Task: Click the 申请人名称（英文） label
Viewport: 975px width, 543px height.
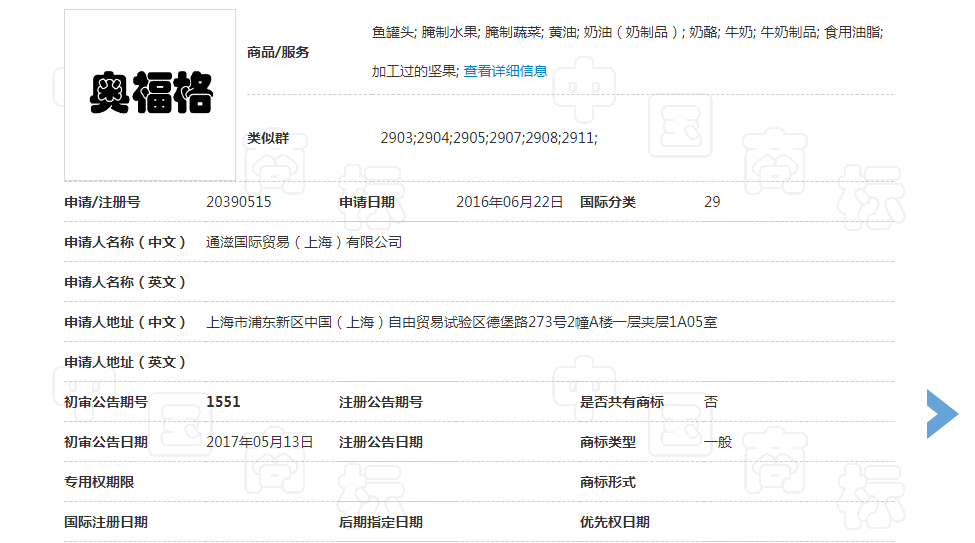Action: [125, 282]
